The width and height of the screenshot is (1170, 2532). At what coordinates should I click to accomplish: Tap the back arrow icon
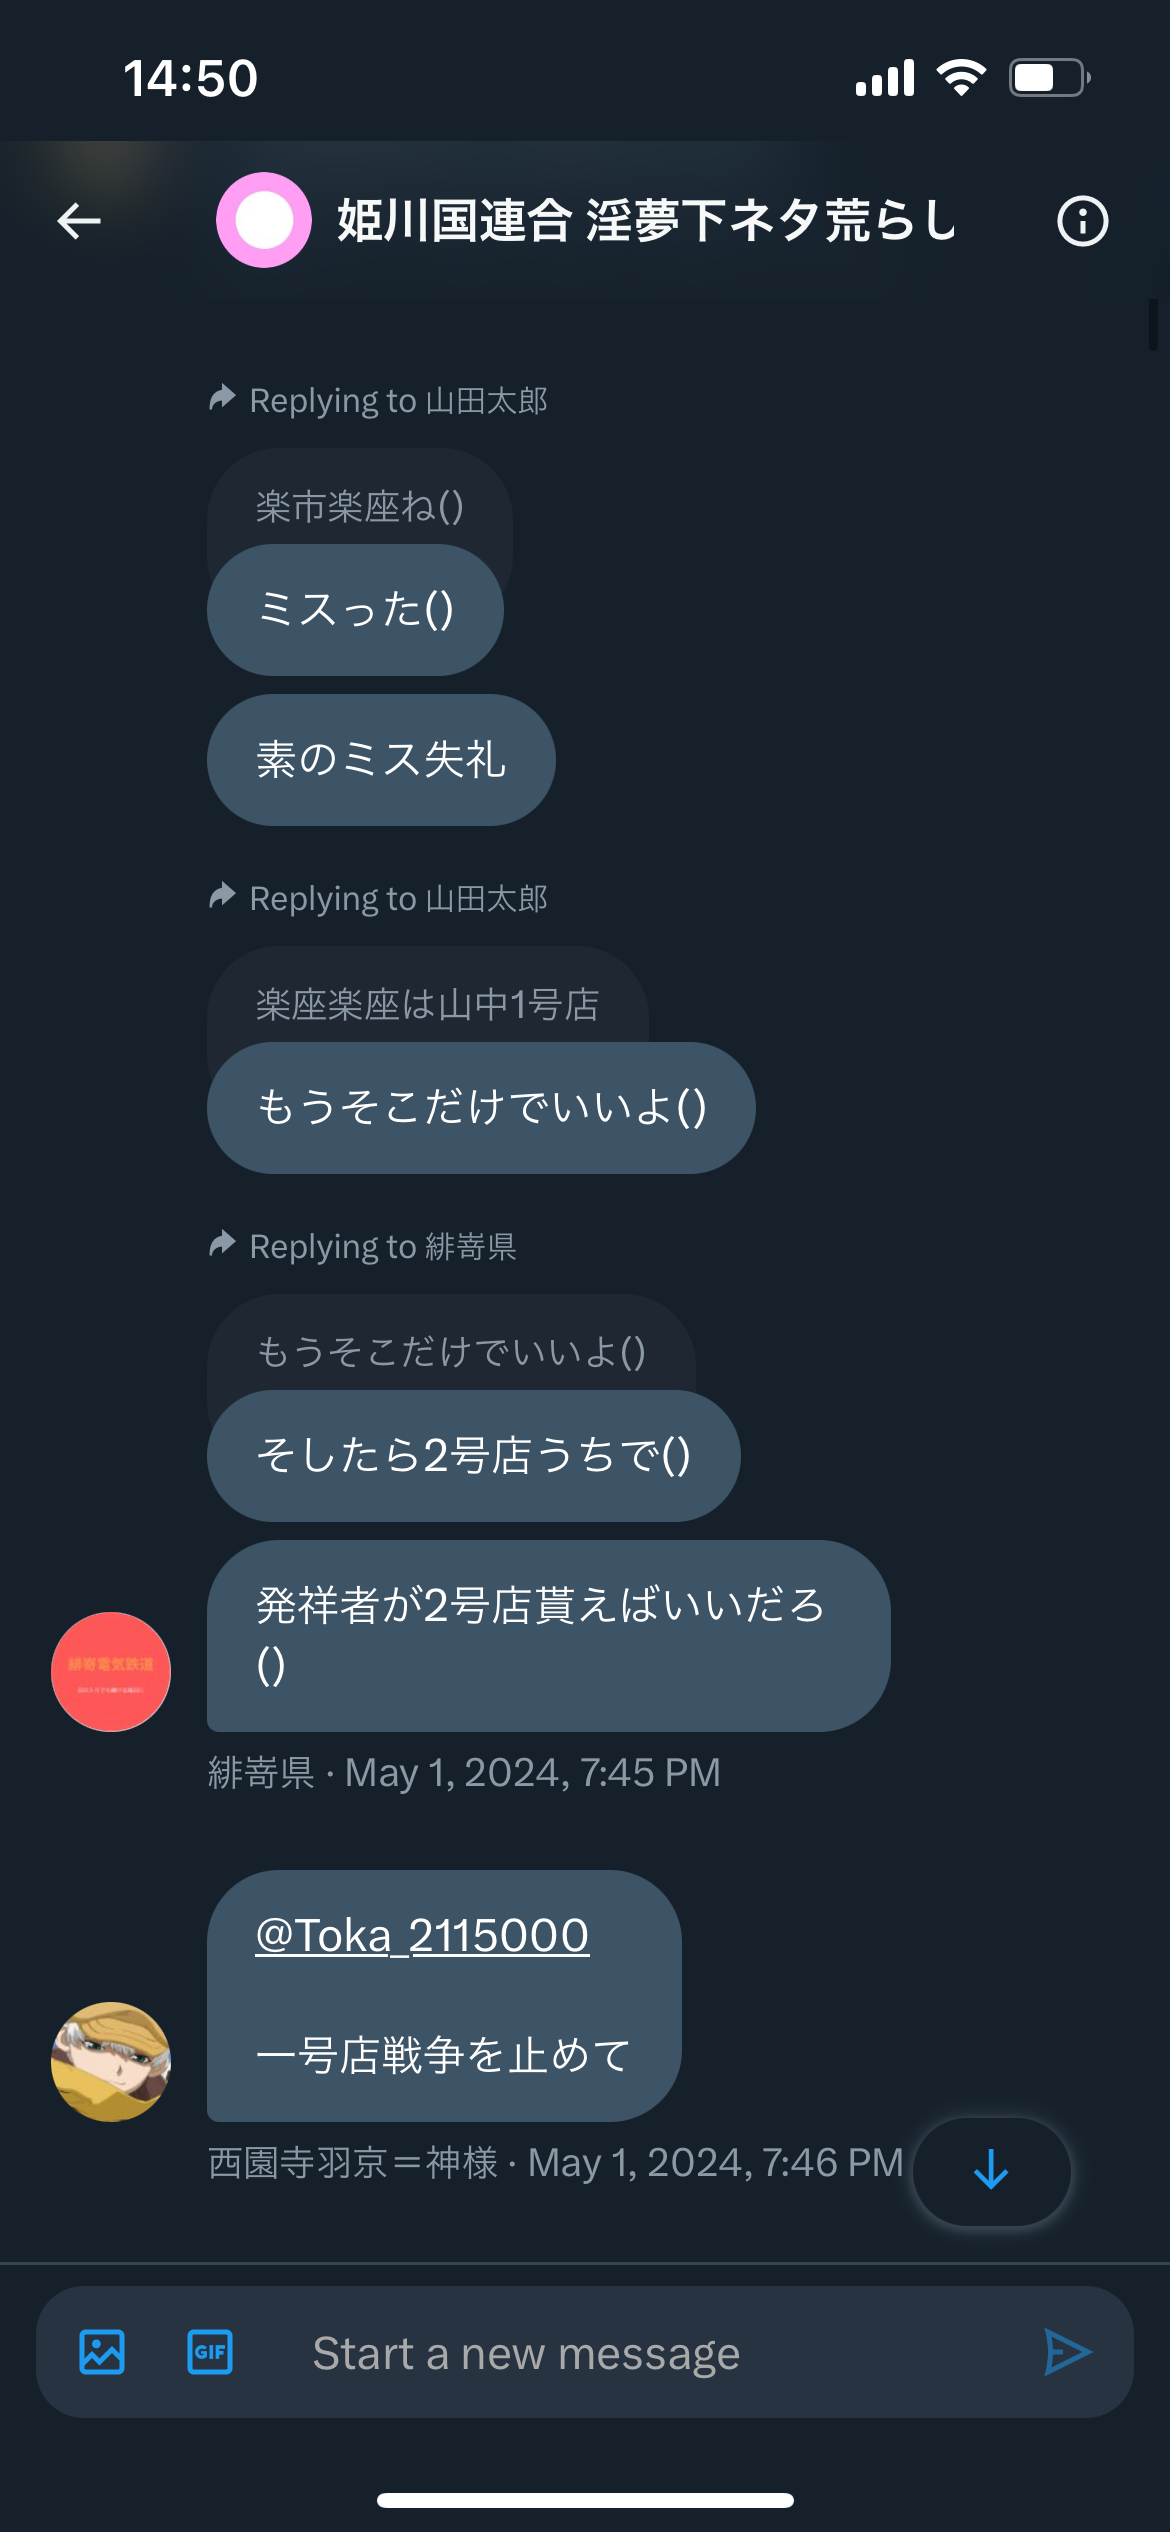click(x=79, y=221)
